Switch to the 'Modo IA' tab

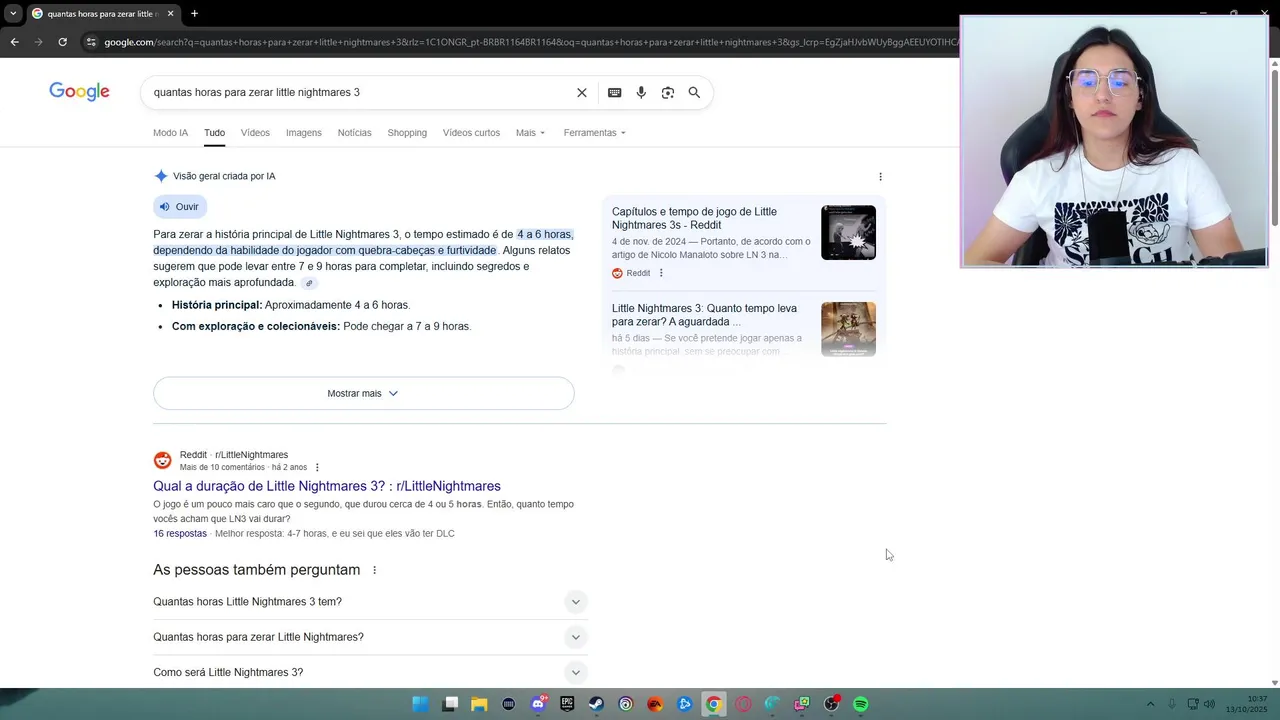170,133
